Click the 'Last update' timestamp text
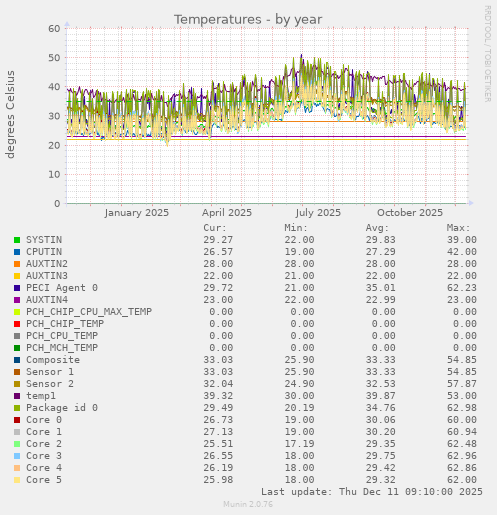Screen dimensions: 497x515 coord(372,492)
